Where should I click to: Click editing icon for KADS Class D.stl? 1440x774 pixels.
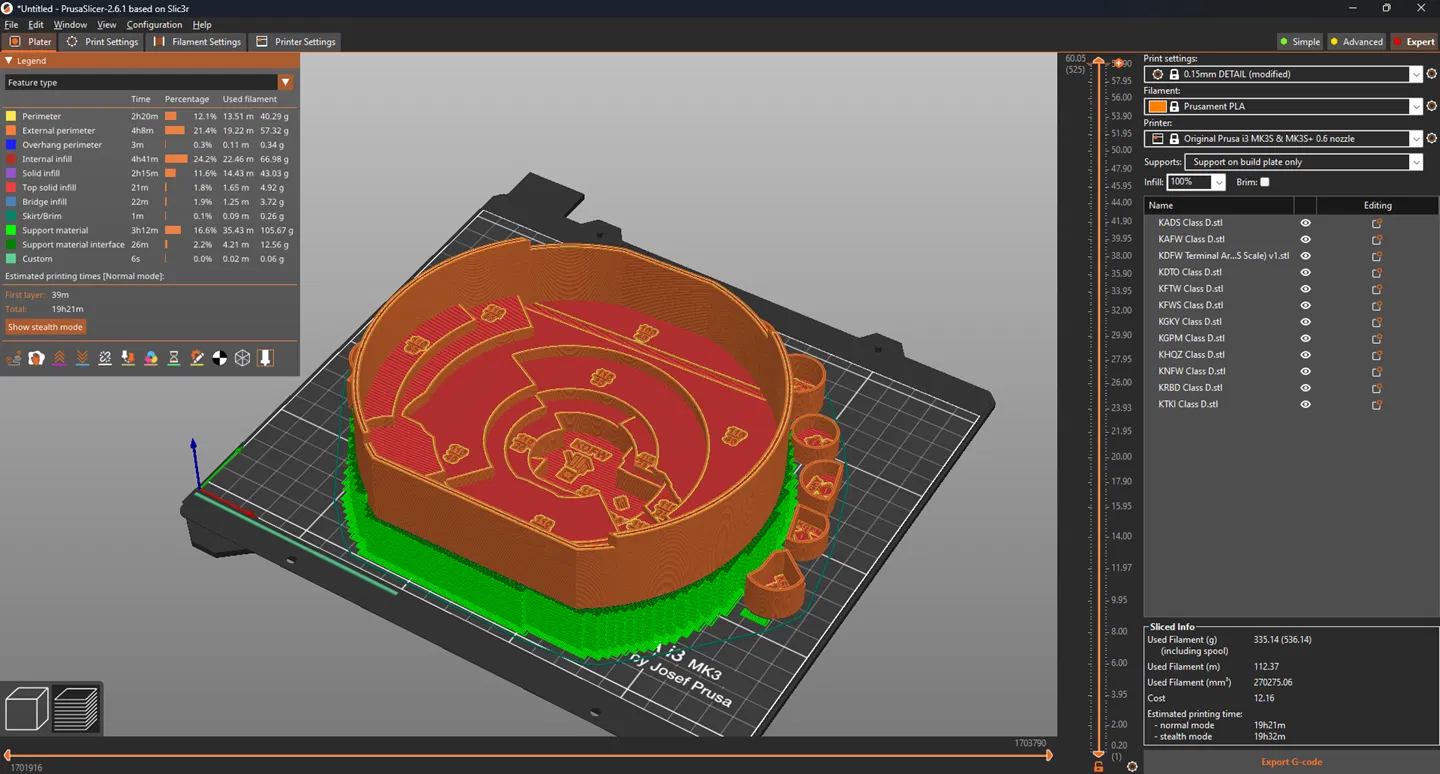pos(1377,223)
